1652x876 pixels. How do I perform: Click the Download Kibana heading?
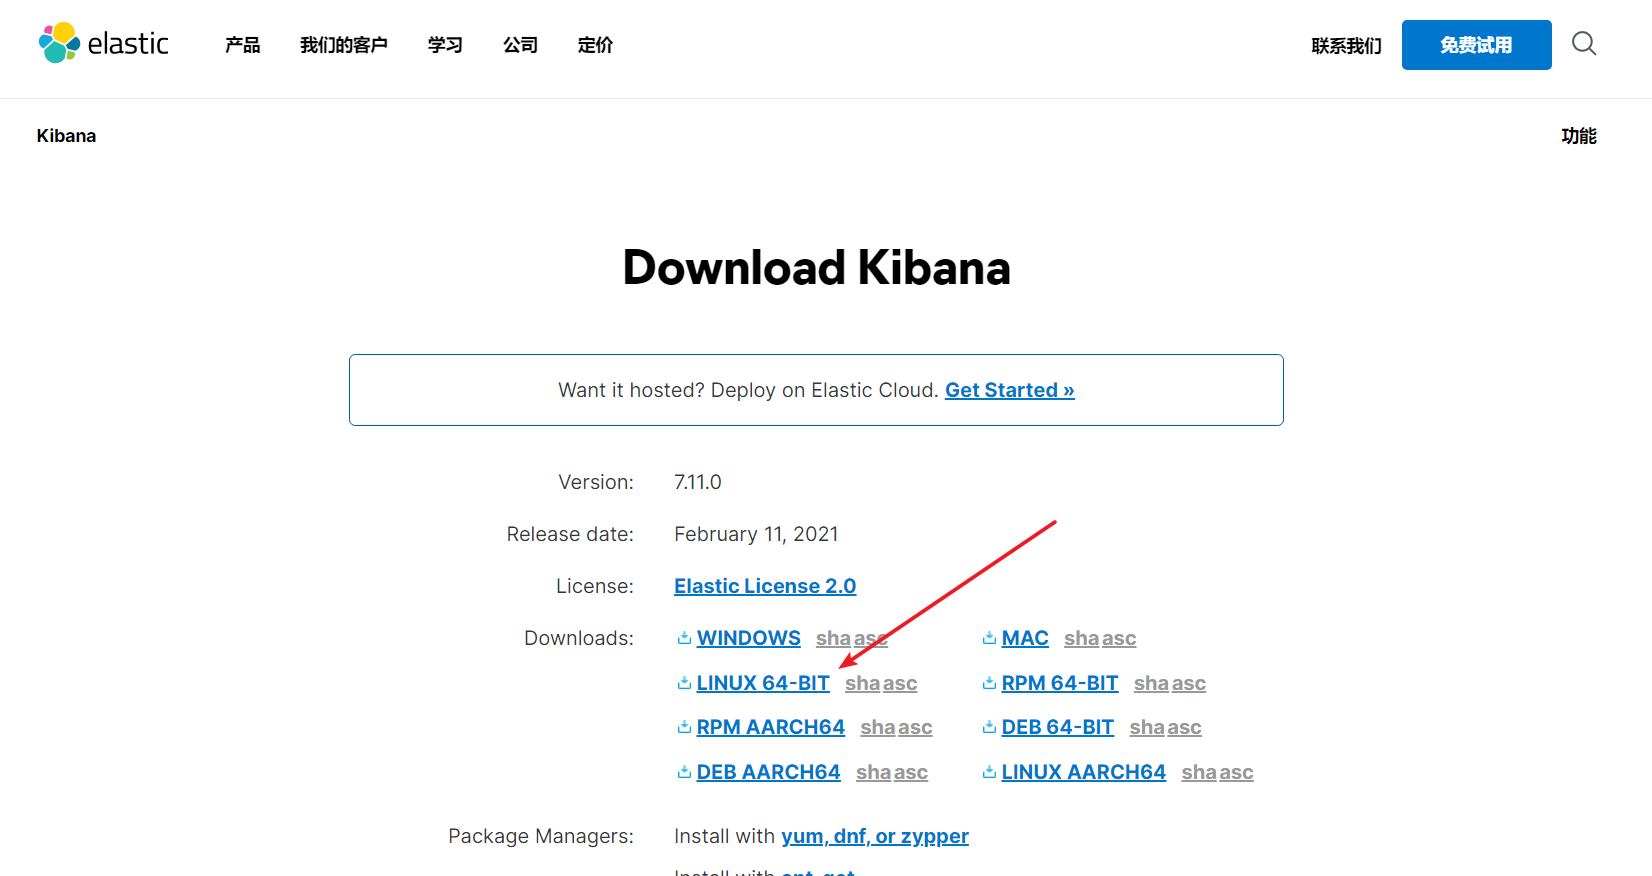point(816,267)
